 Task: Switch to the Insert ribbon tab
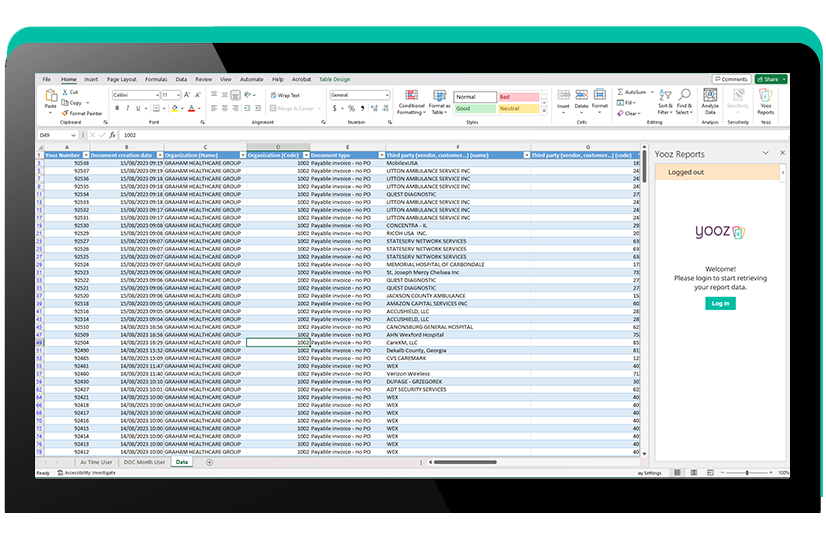pos(91,80)
